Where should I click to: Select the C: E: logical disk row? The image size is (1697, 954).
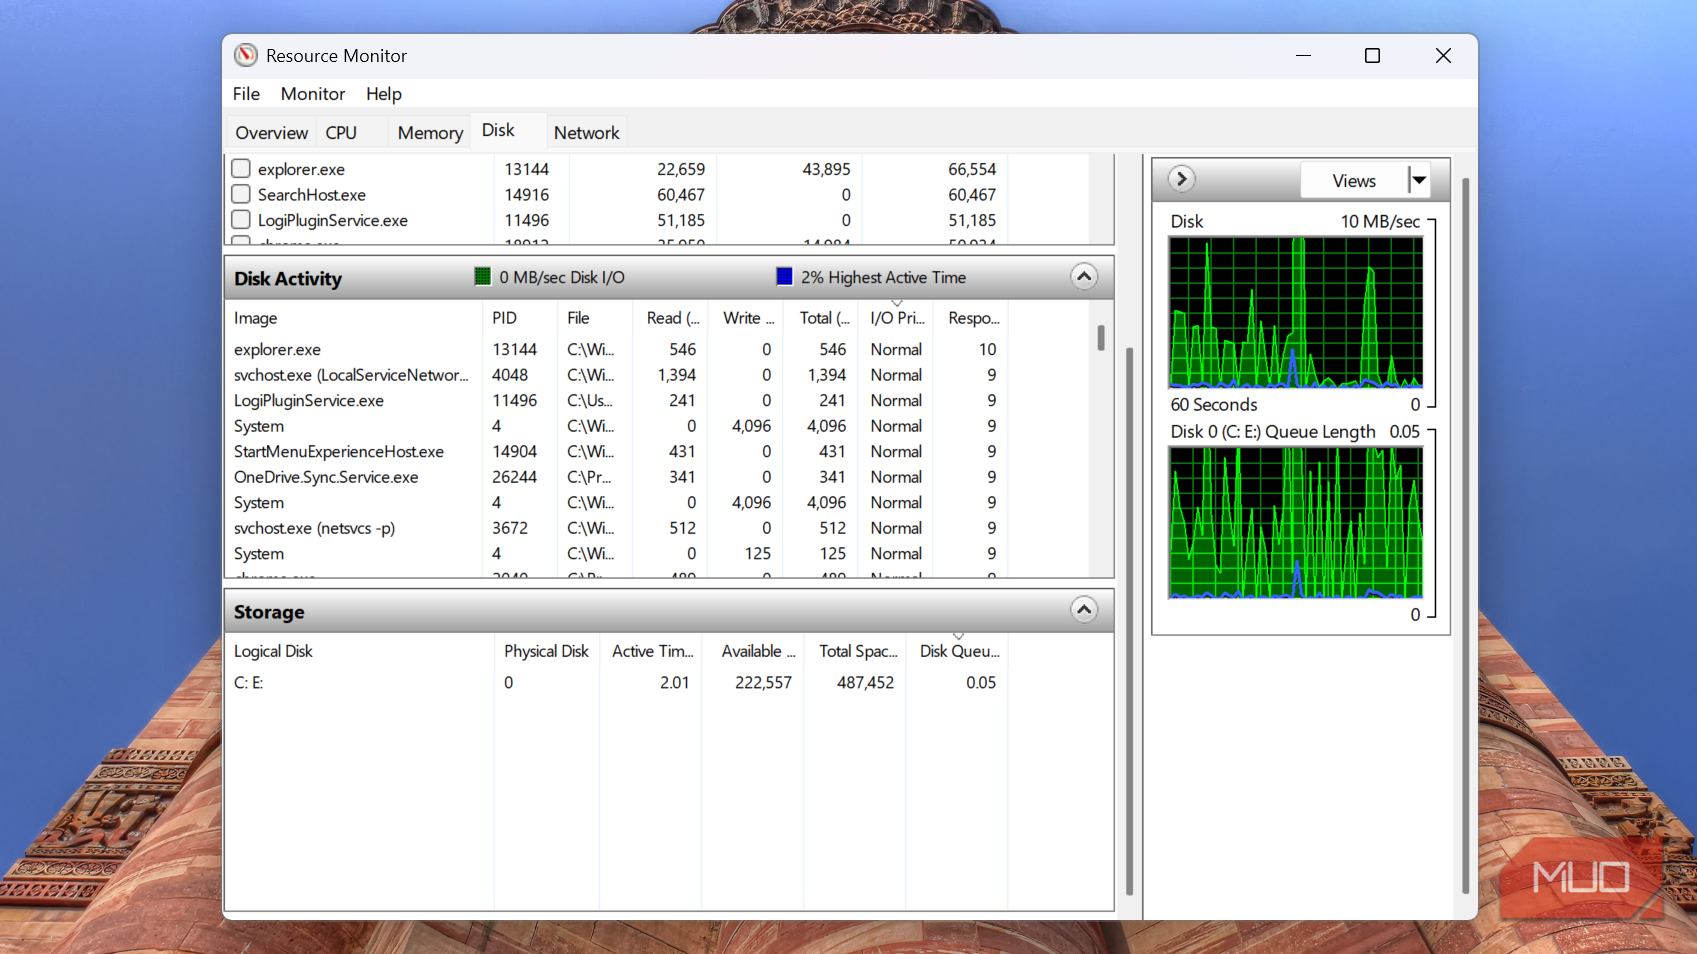[x=617, y=682]
